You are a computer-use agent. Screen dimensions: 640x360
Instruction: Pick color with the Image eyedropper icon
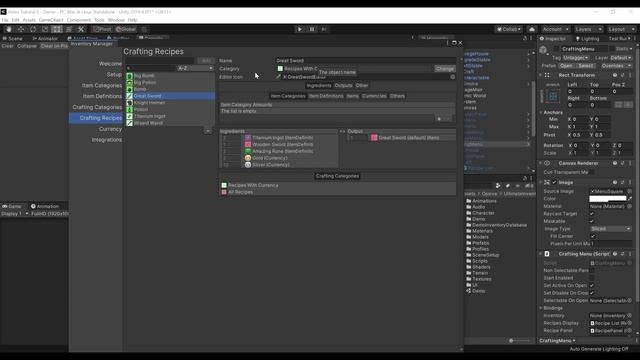(x=630, y=198)
